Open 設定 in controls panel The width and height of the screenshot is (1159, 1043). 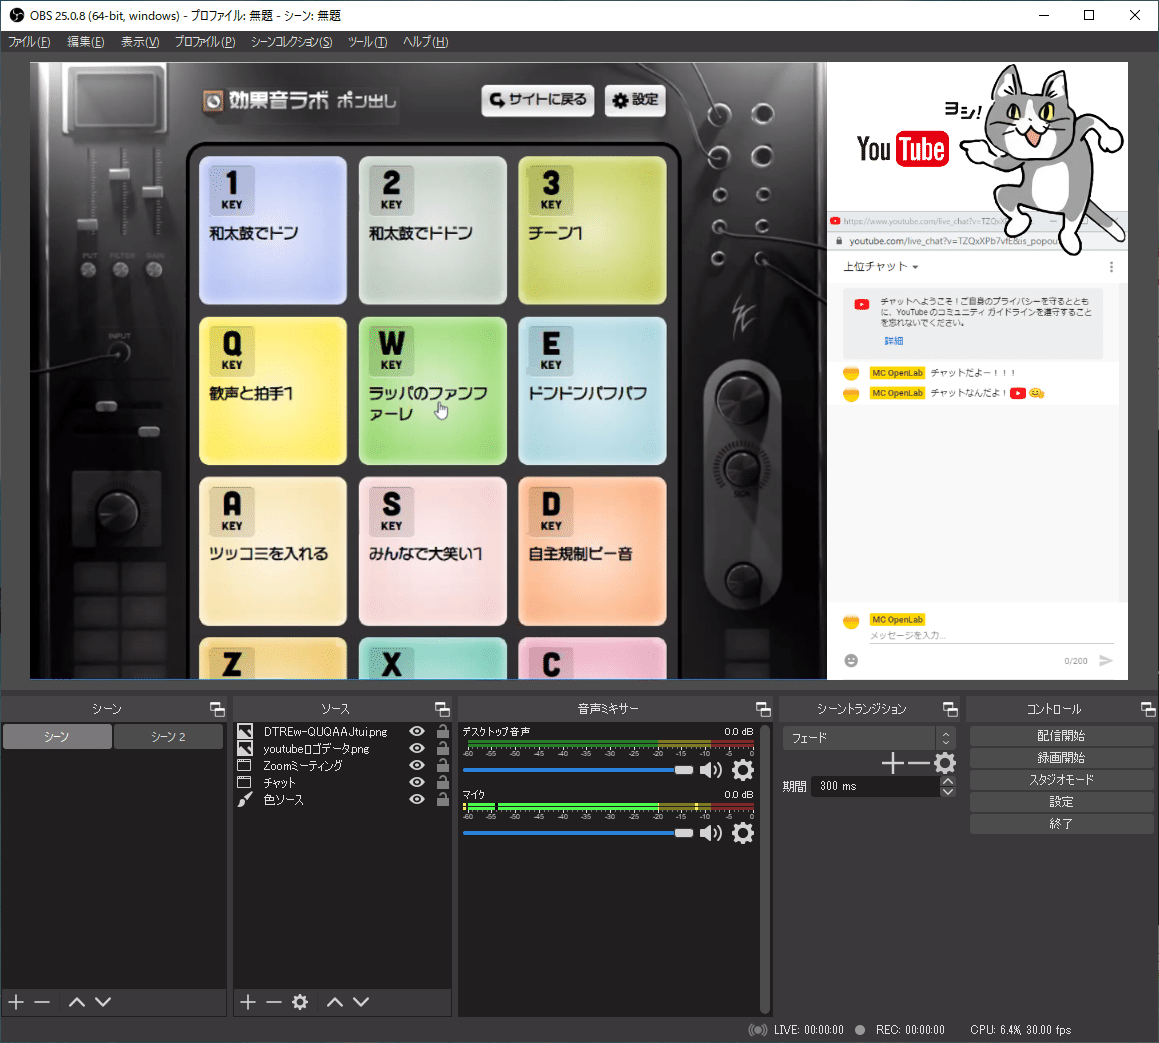(1061, 801)
